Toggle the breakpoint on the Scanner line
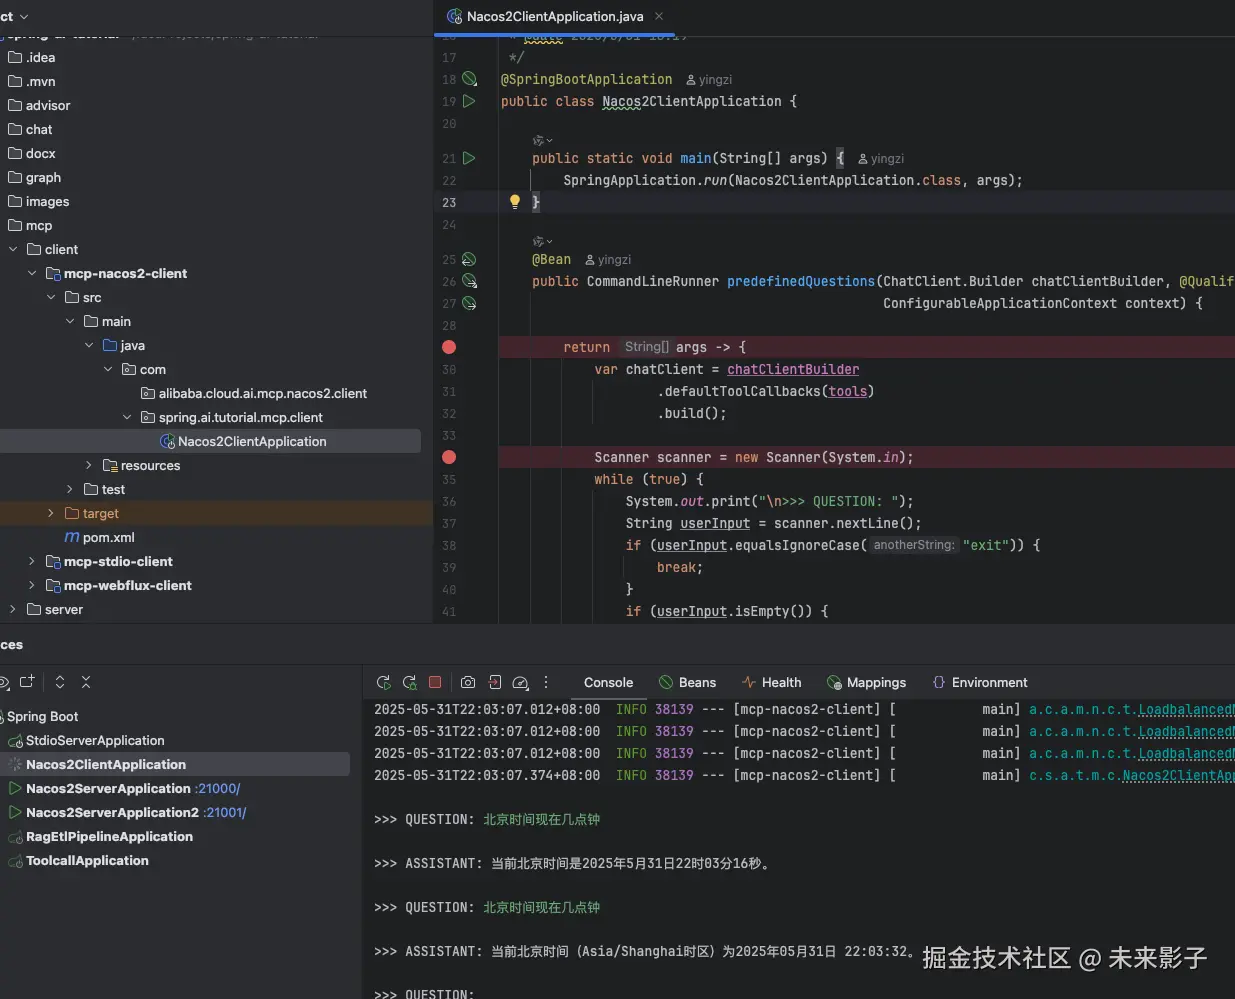 tap(449, 457)
